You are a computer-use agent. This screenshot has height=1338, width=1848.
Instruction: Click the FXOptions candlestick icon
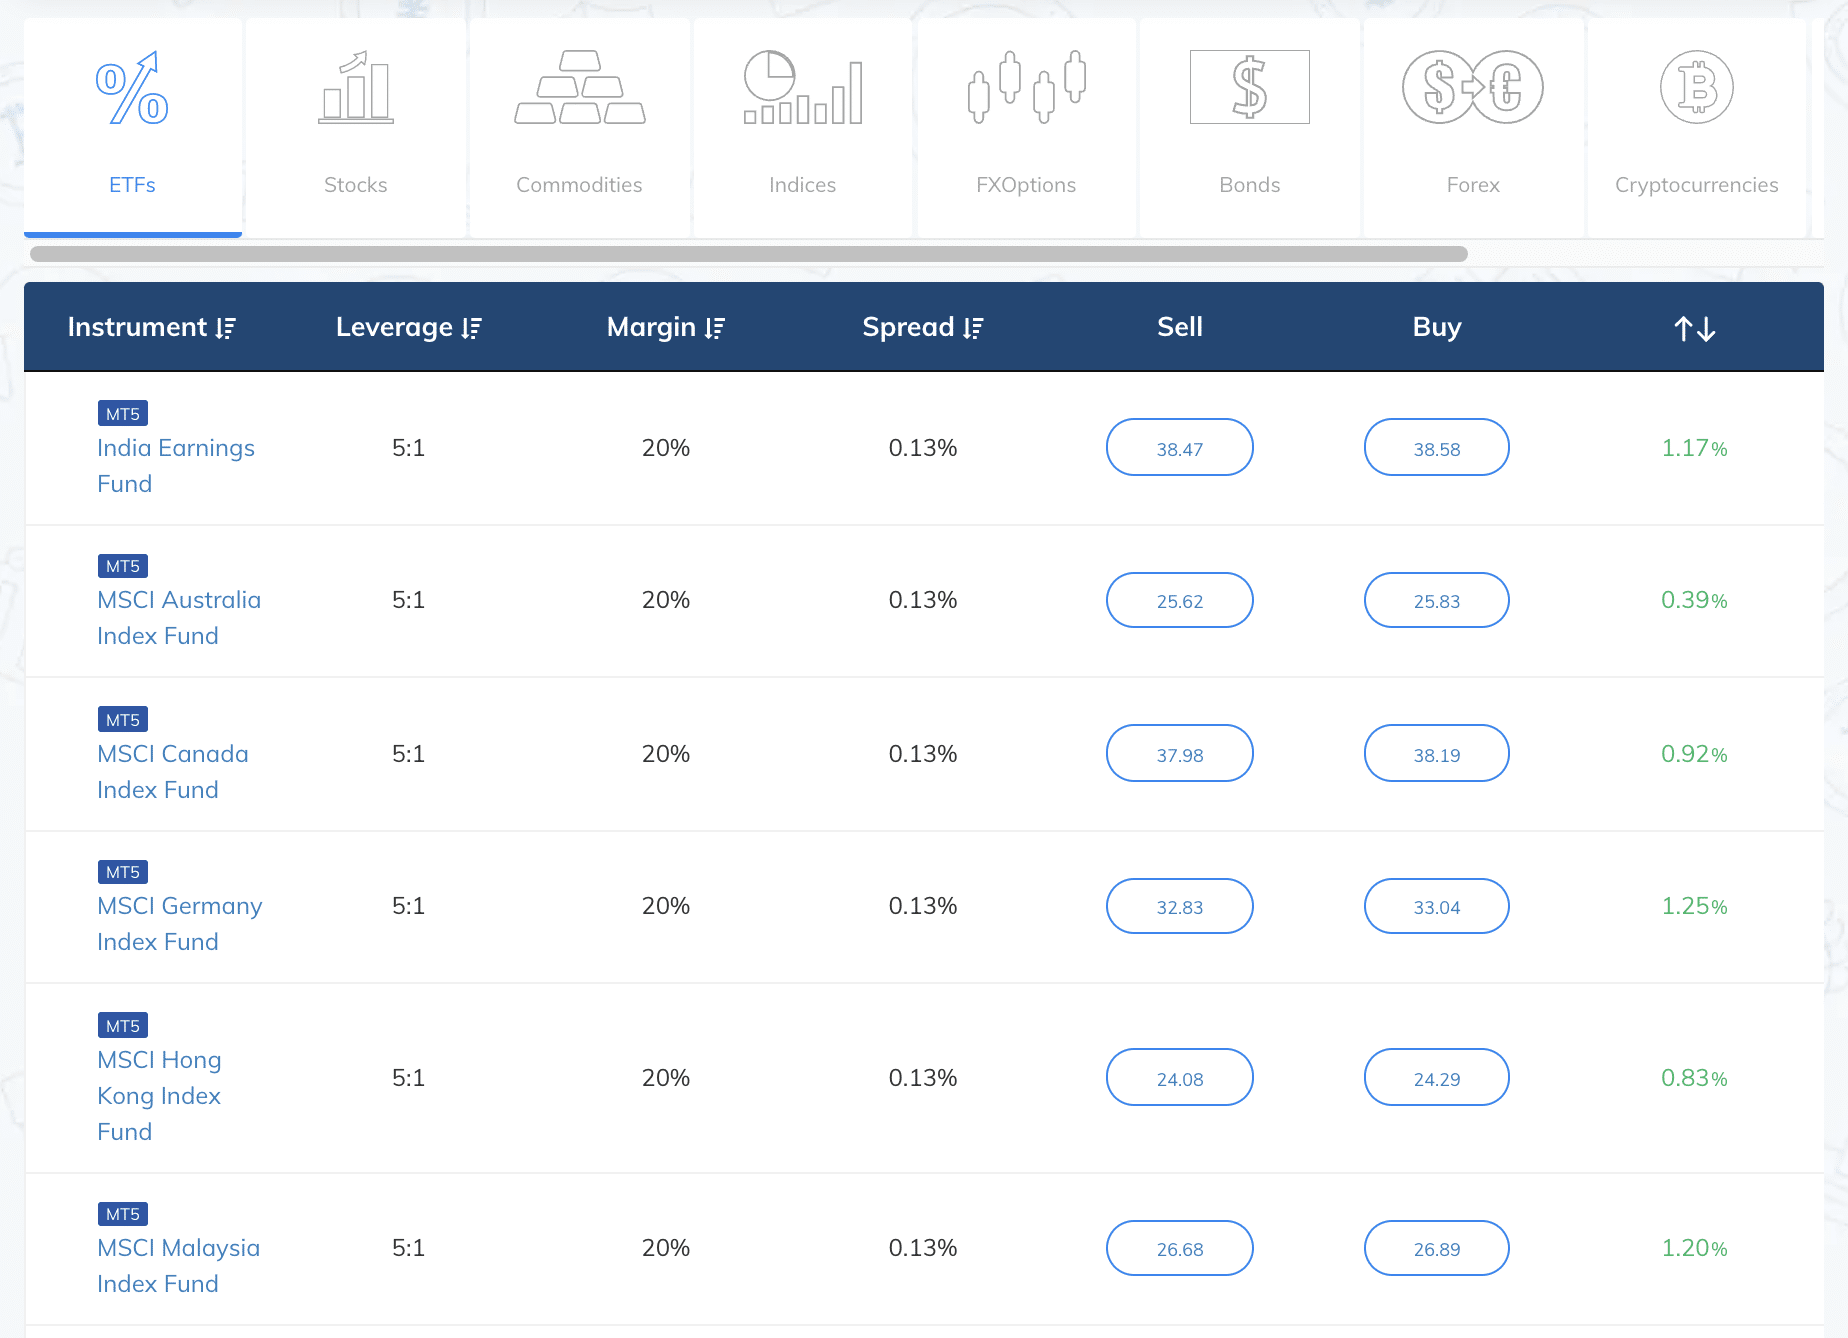click(x=1027, y=88)
